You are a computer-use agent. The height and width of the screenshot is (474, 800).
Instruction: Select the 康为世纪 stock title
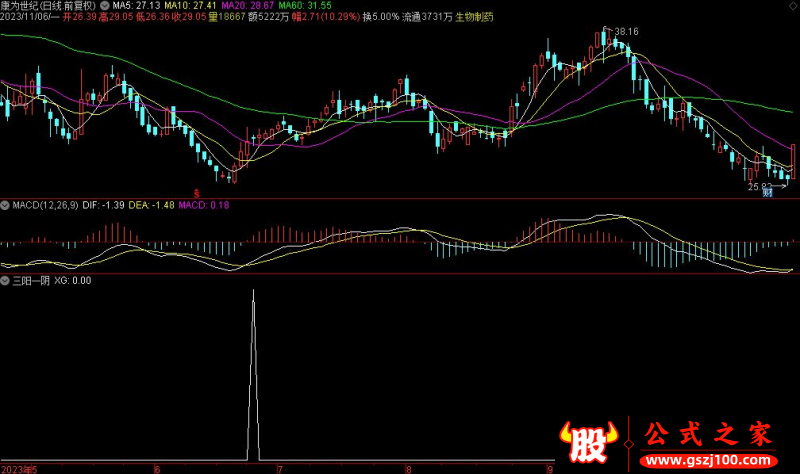22,6
